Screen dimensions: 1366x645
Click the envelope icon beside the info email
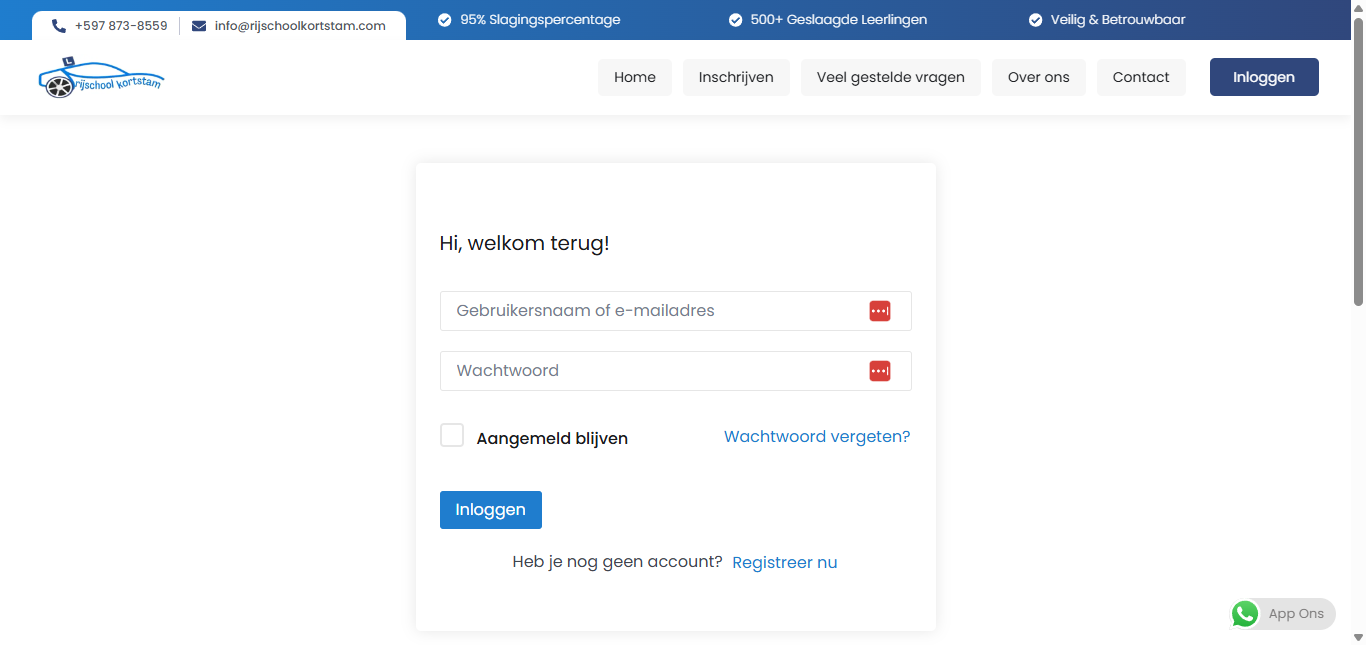point(199,26)
